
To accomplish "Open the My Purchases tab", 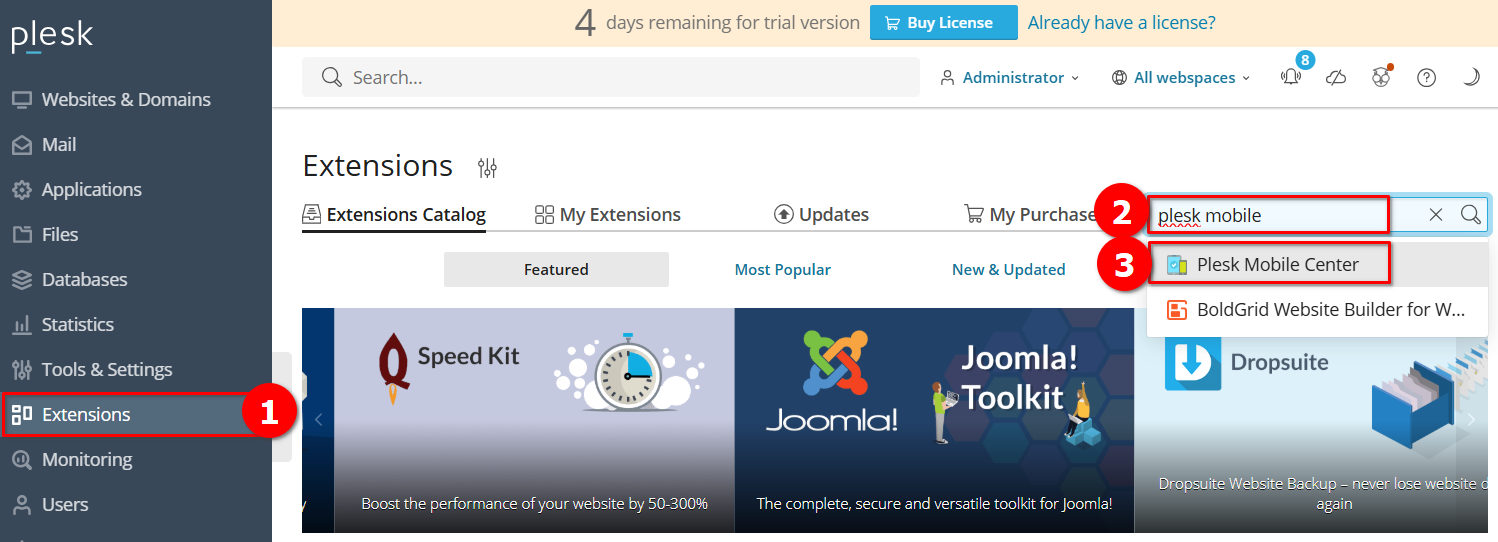I will pos(1030,214).
